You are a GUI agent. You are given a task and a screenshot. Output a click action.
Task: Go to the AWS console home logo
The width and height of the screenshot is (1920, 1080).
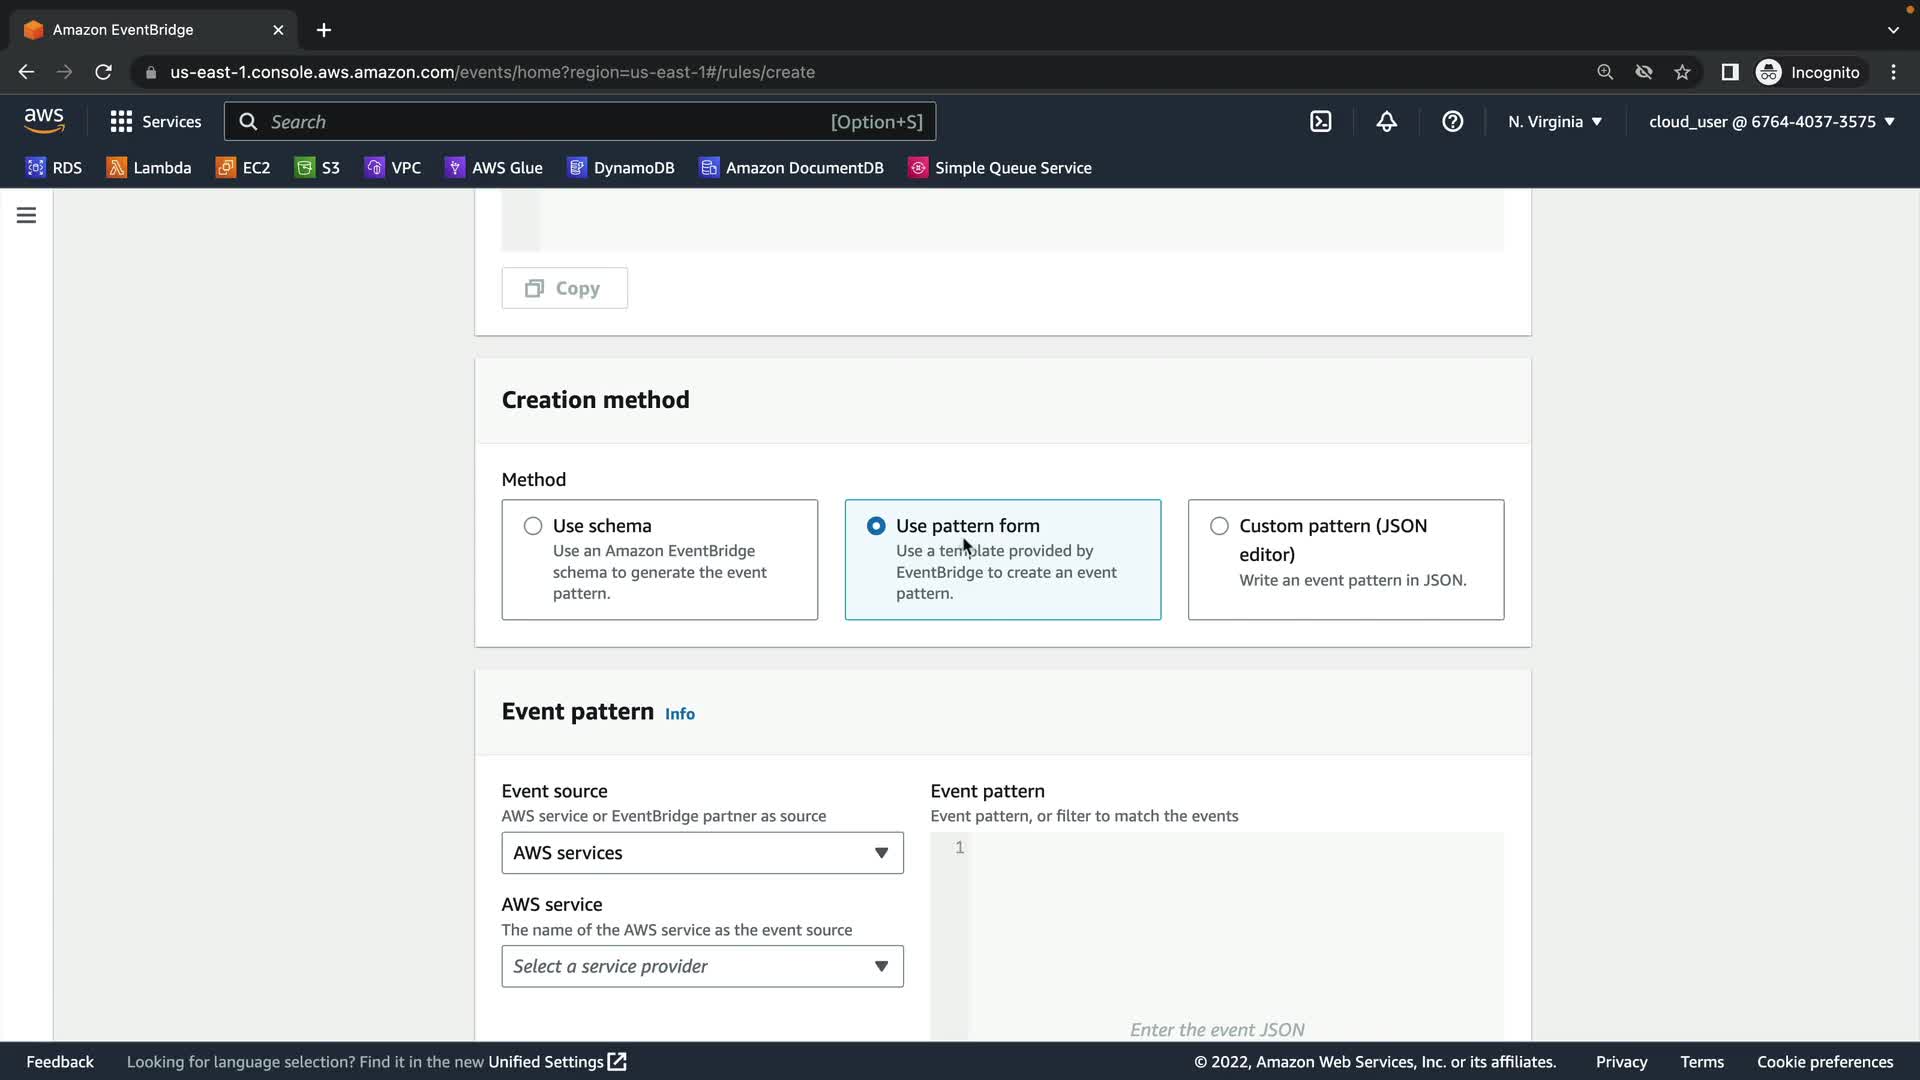(44, 121)
